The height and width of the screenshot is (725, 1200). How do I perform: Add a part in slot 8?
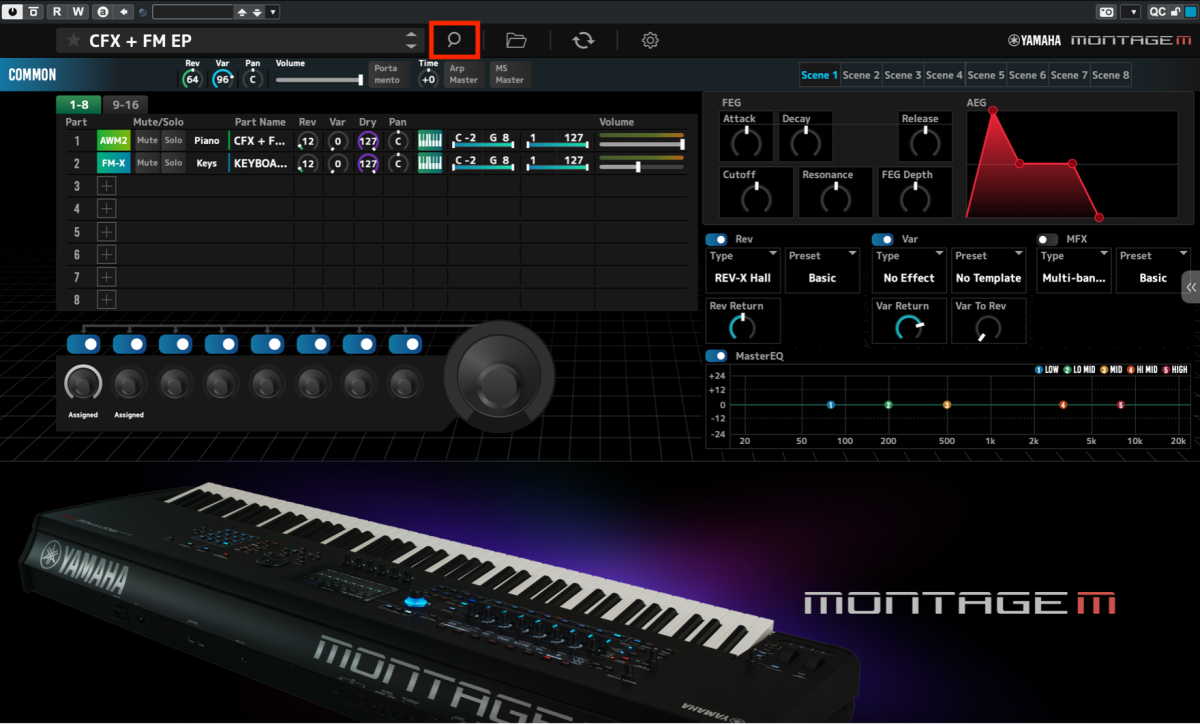[106, 299]
